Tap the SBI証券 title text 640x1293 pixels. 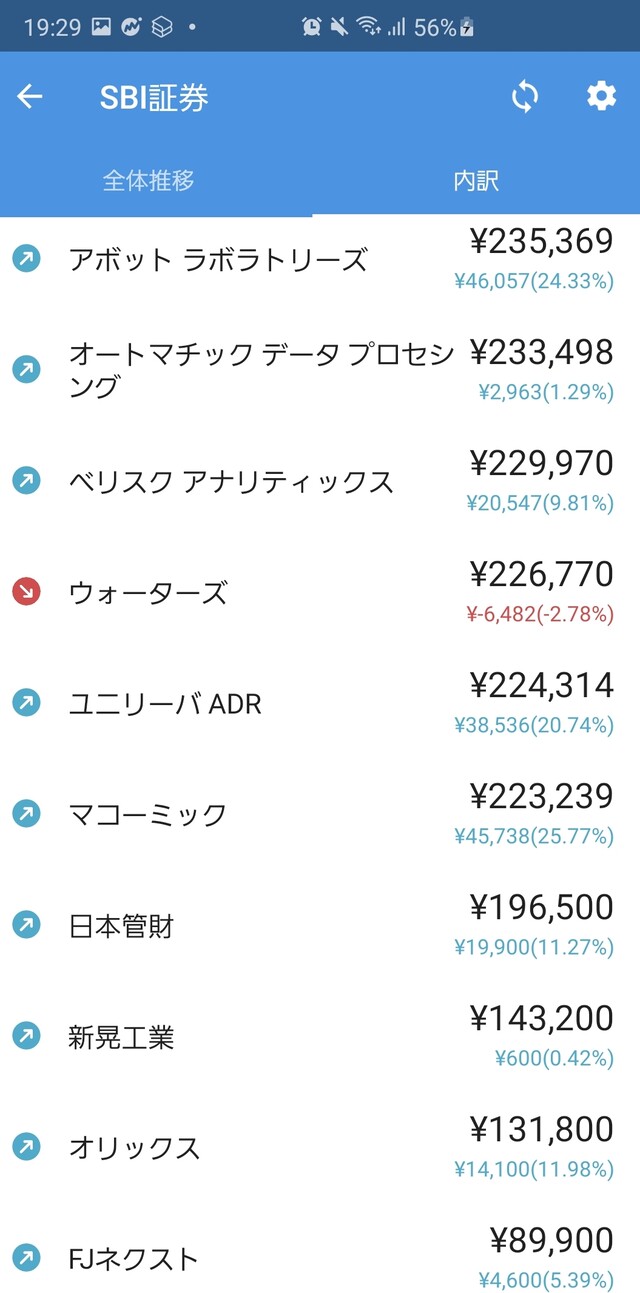(154, 98)
